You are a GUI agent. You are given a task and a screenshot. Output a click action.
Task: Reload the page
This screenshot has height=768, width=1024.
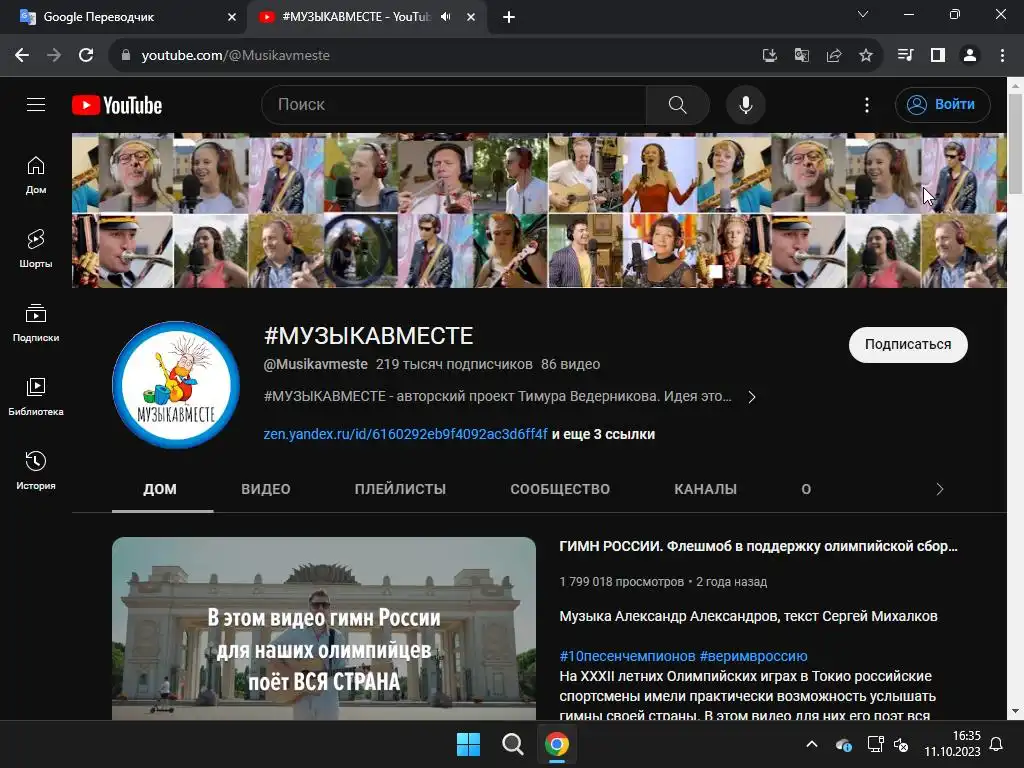point(86,56)
